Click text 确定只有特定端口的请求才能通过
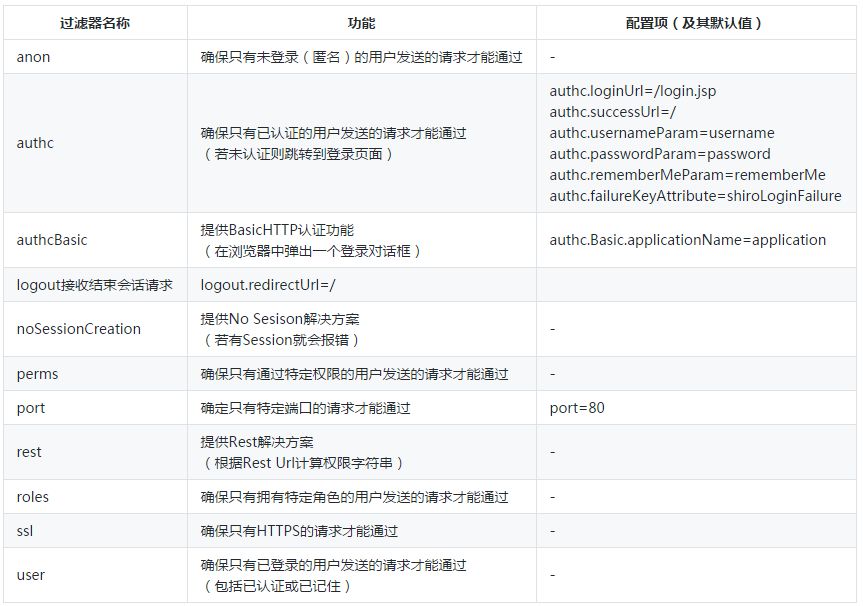863x606 pixels. coord(305,408)
